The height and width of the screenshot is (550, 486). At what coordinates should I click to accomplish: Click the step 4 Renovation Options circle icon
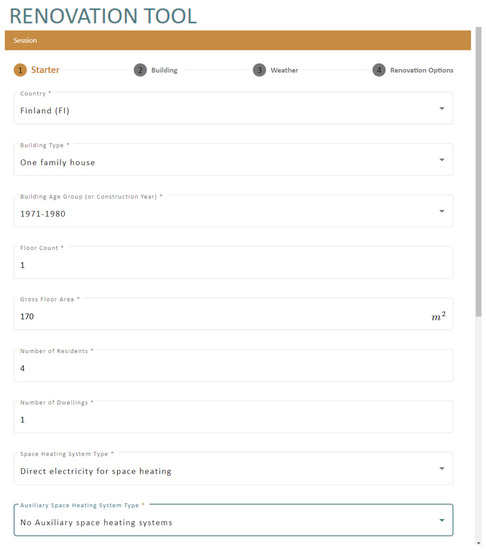(x=379, y=70)
